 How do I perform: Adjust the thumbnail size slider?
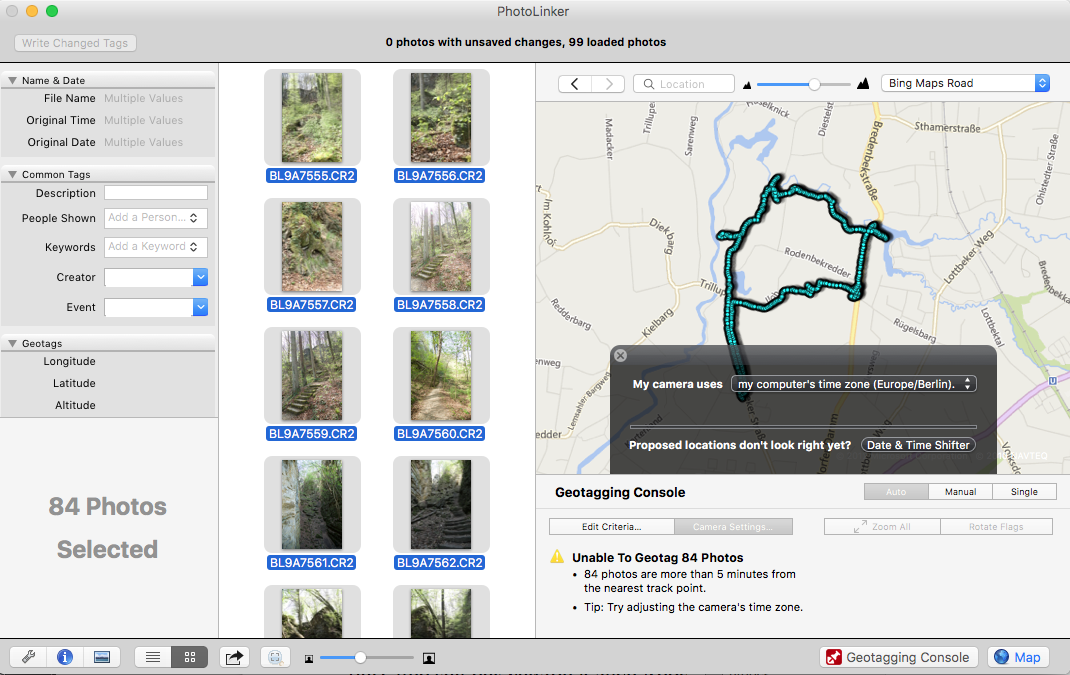(360, 657)
